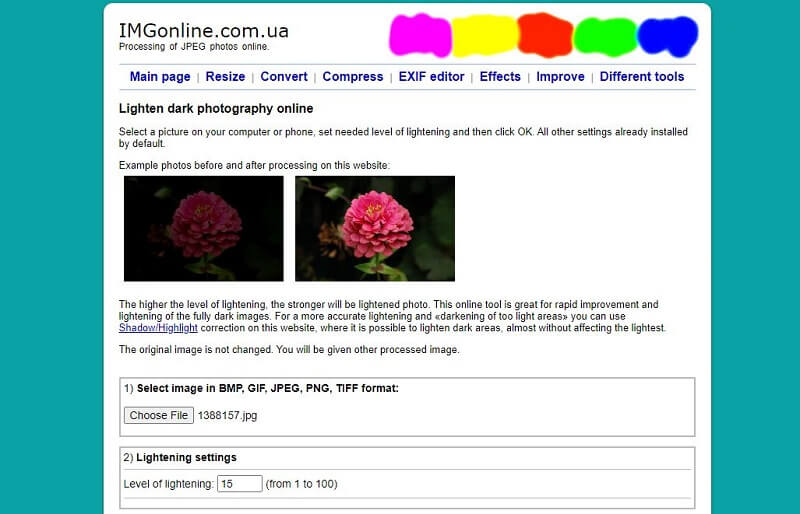Follow the Shadow/Highlight link
This screenshot has height=514, width=800.
coord(158,328)
